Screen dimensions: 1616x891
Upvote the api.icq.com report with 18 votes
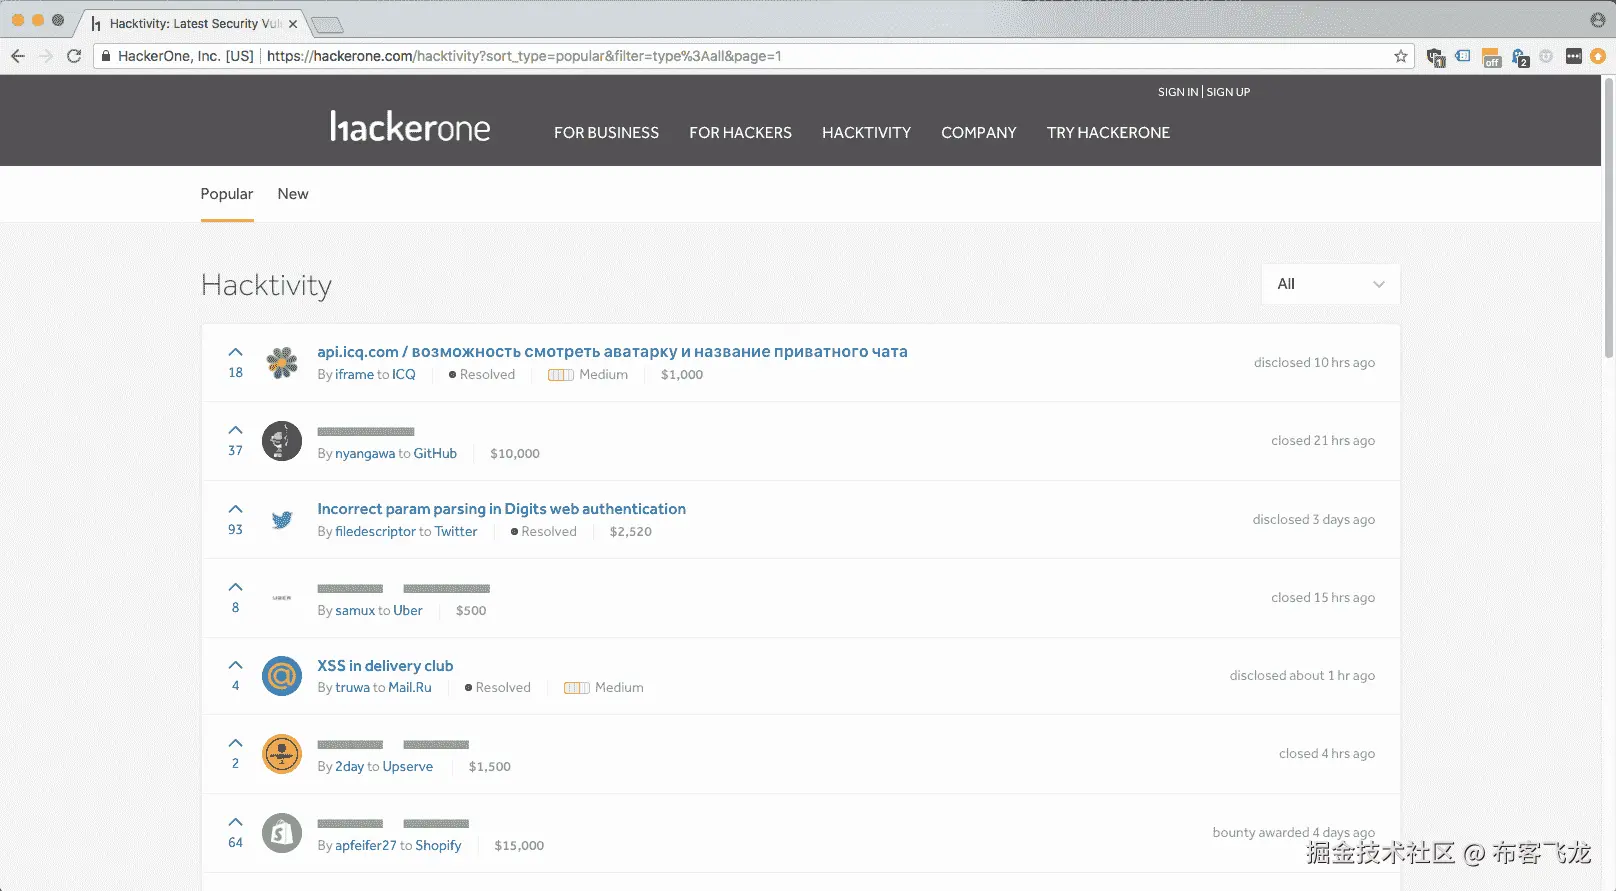pos(235,352)
